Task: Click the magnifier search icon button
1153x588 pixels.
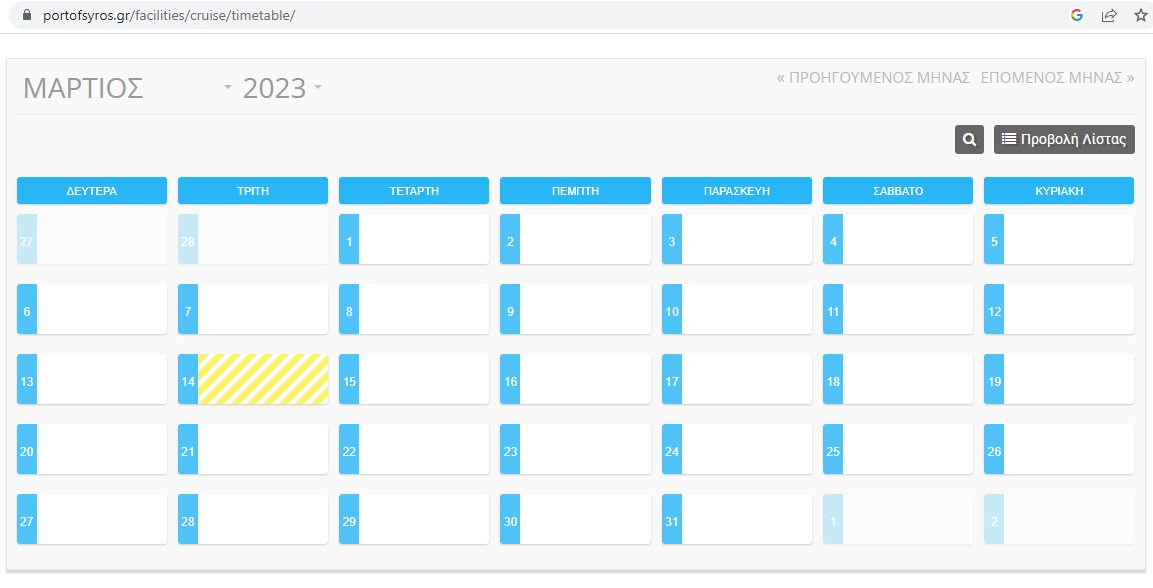Action: point(969,140)
